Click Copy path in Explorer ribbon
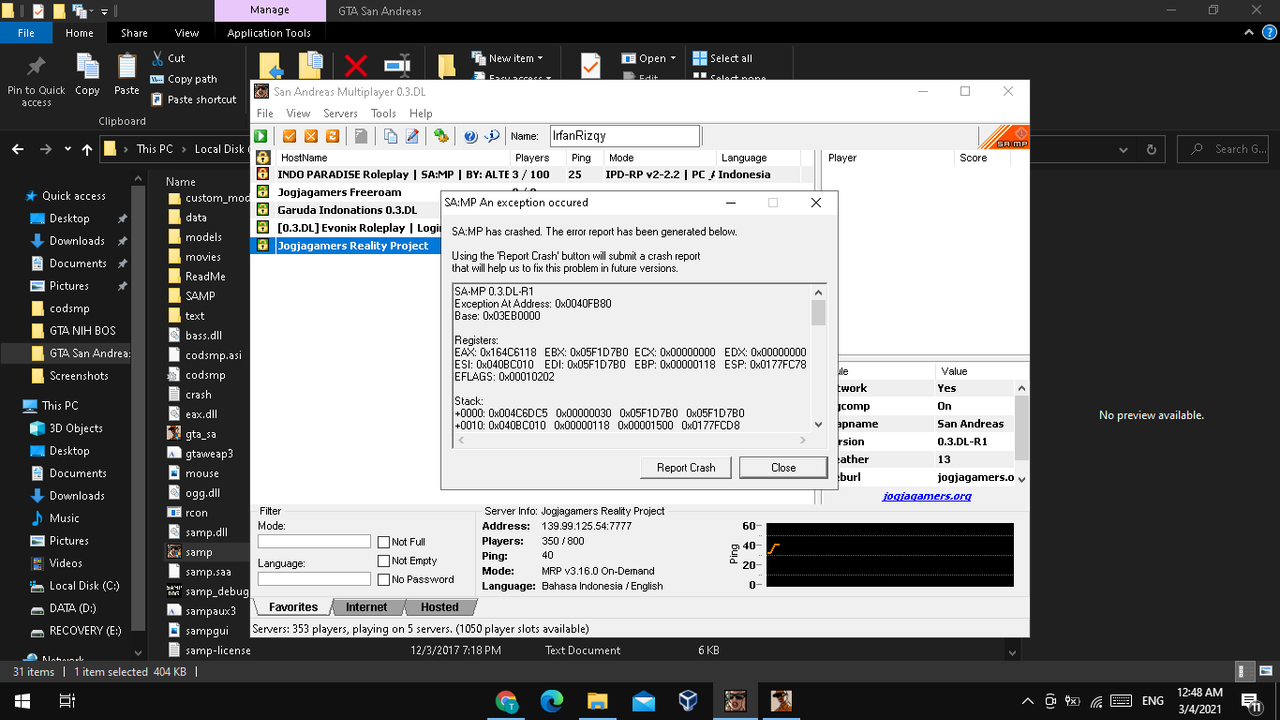1280x720 pixels. coord(184,79)
